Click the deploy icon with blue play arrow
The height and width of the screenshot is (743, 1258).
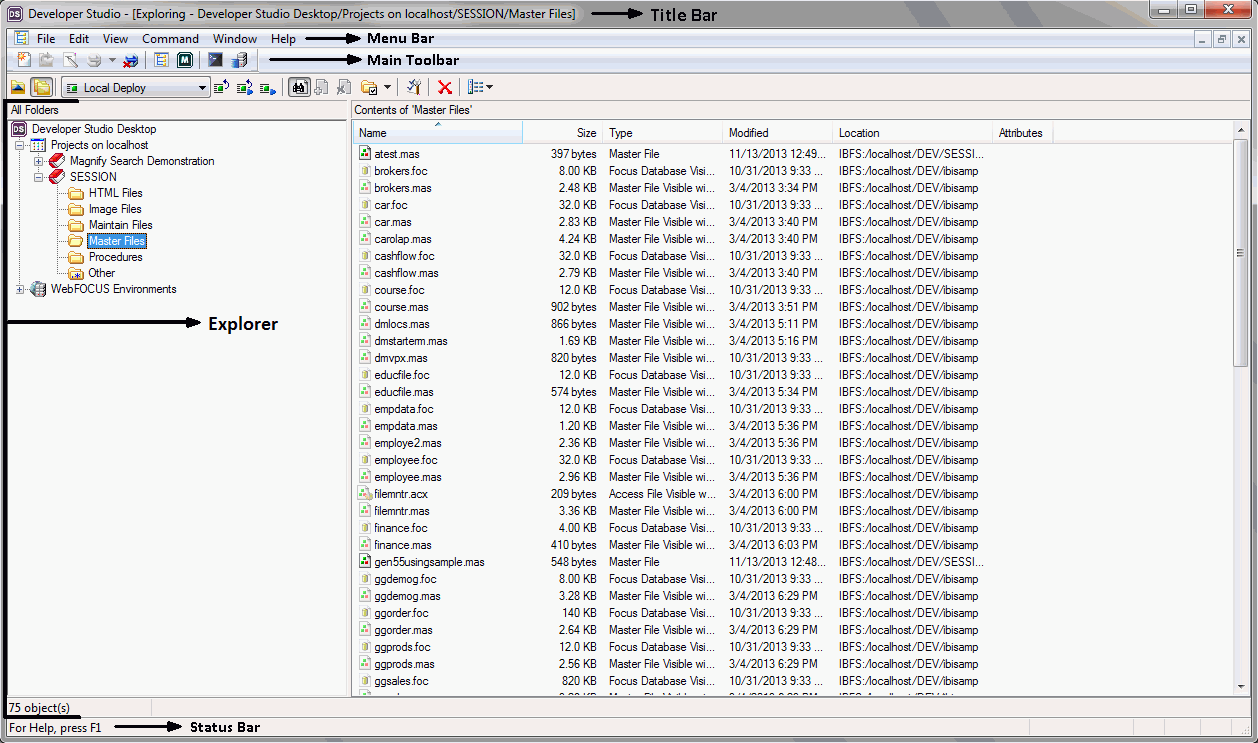pos(267,88)
